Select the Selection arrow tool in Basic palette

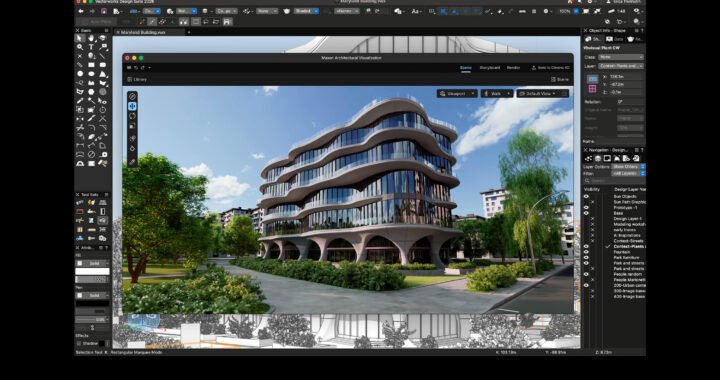pos(80,39)
